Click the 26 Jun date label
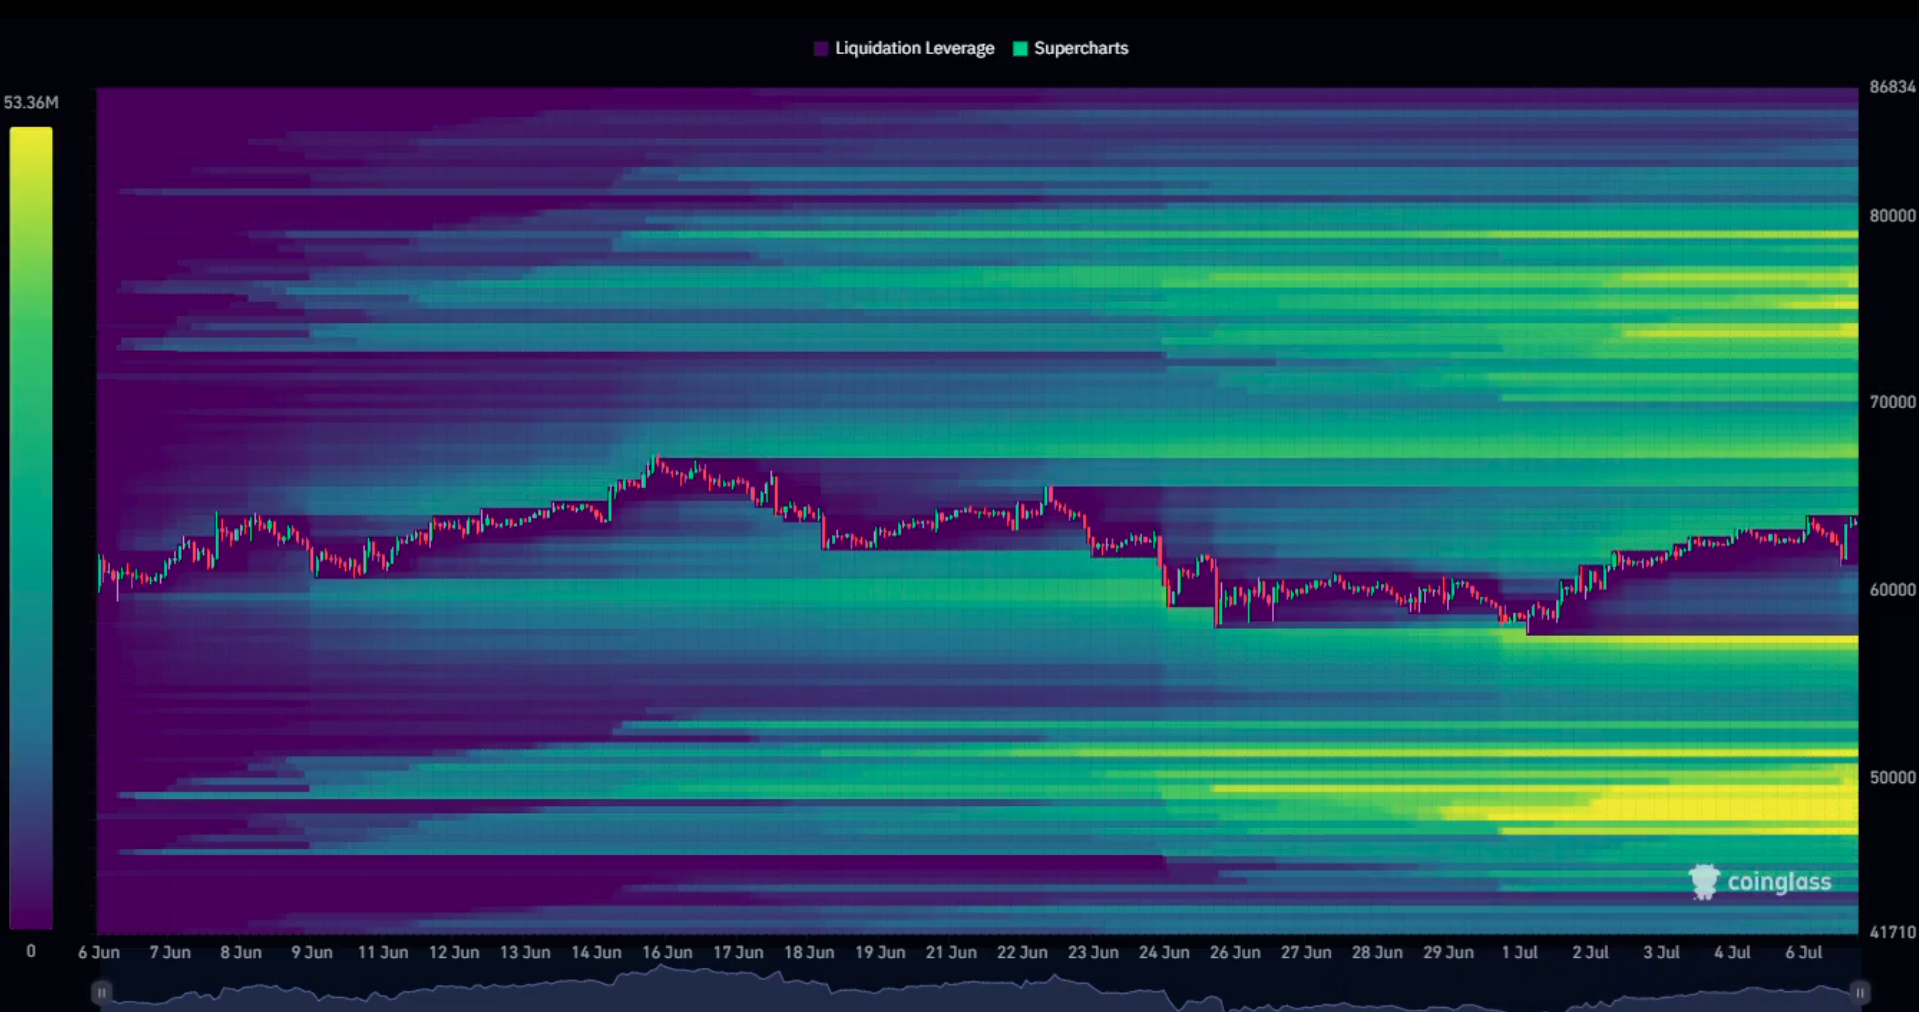The image size is (1919, 1012). (x=1235, y=952)
